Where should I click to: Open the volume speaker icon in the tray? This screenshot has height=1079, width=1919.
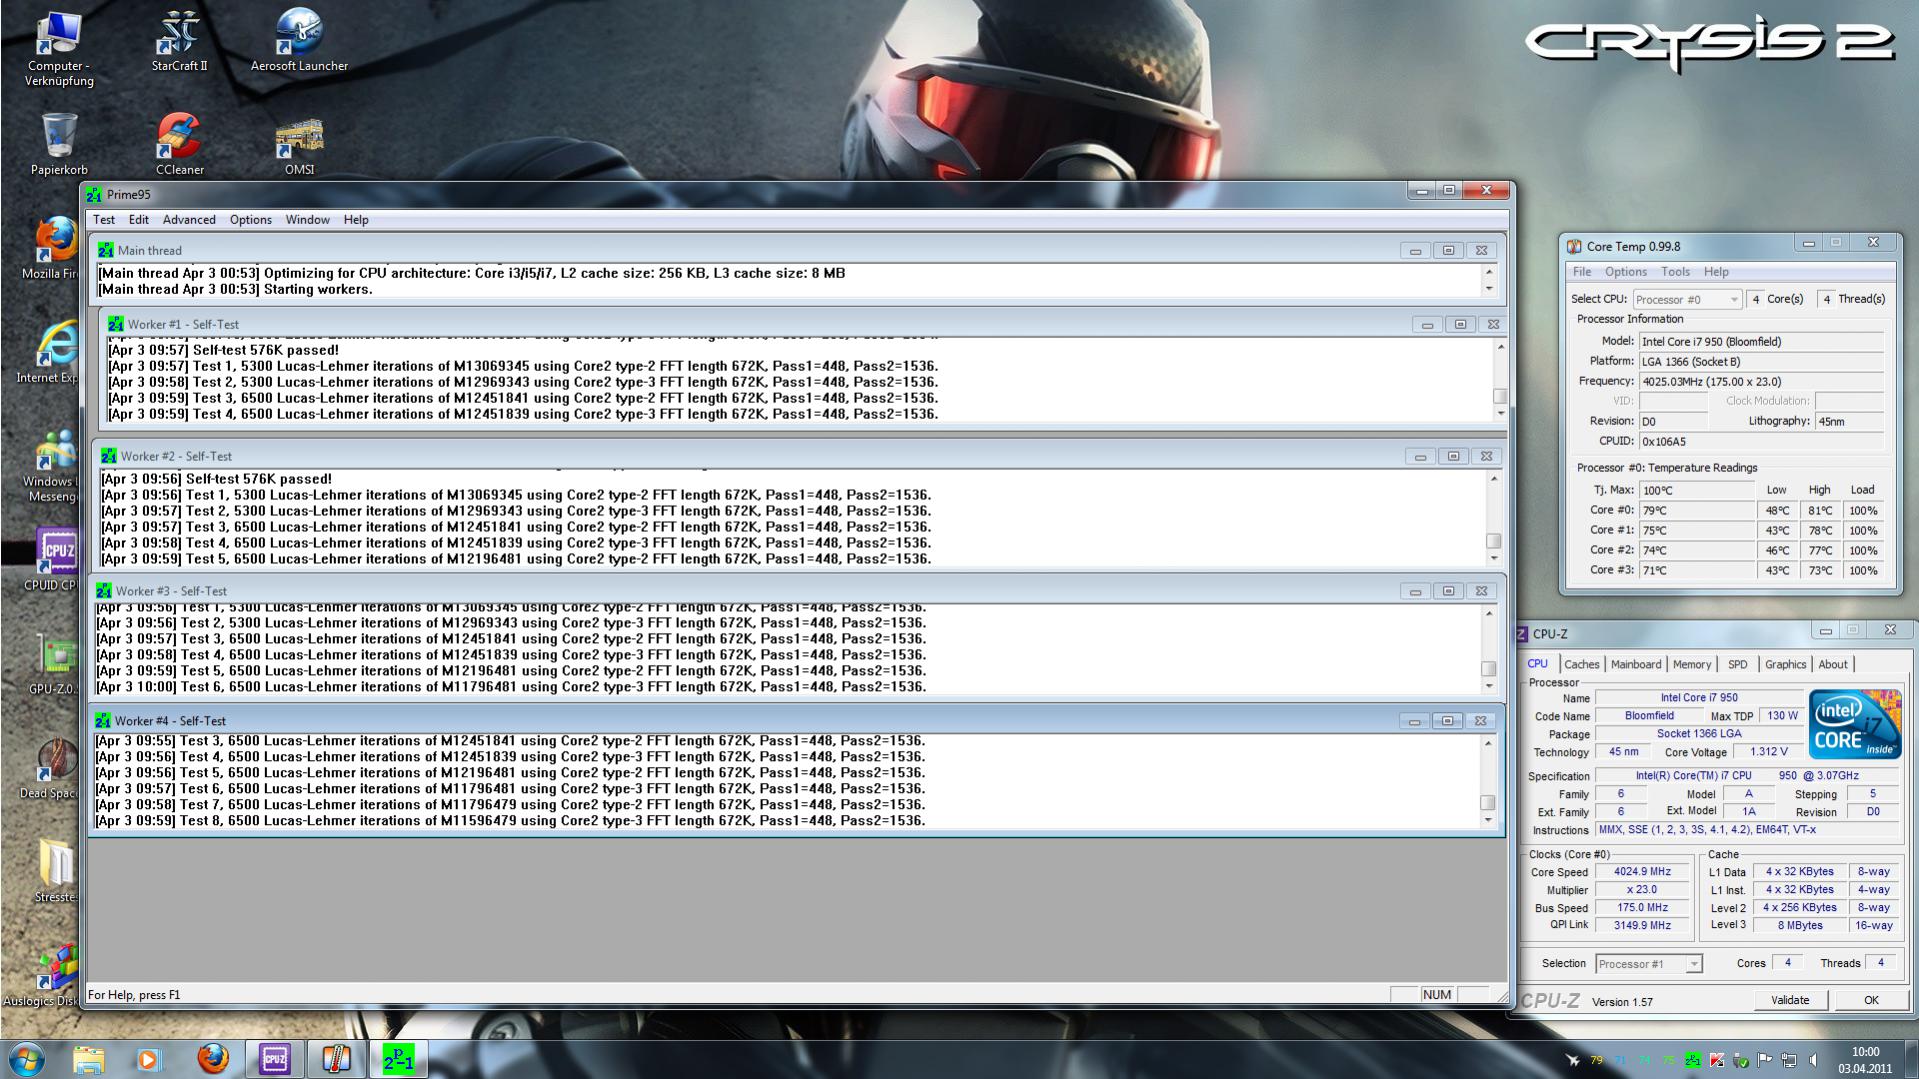[x=1814, y=1060]
